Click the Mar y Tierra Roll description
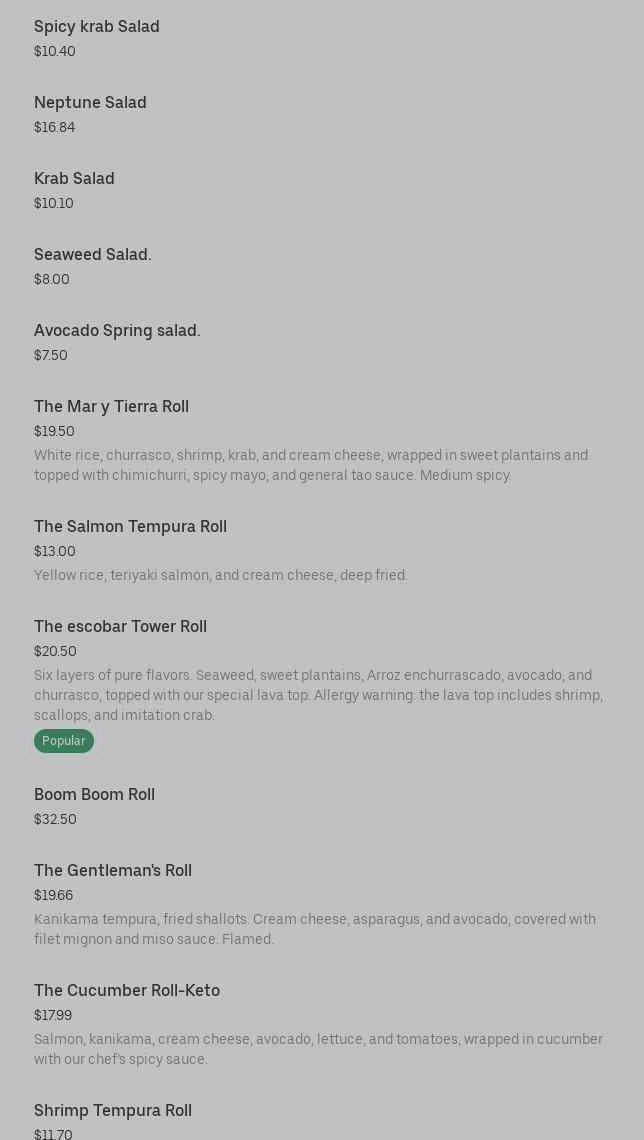 click(x=311, y=465)
